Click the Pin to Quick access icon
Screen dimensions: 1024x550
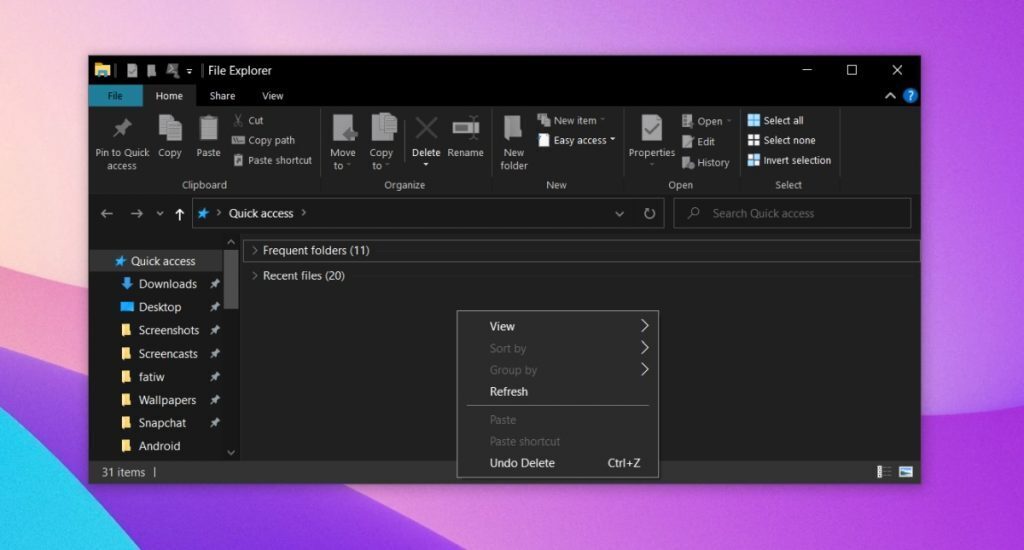(122, 129)
